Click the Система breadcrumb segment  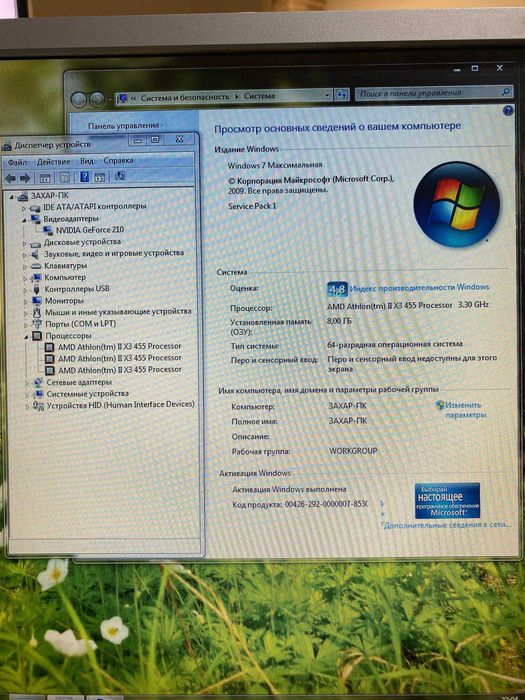point(259,96)
